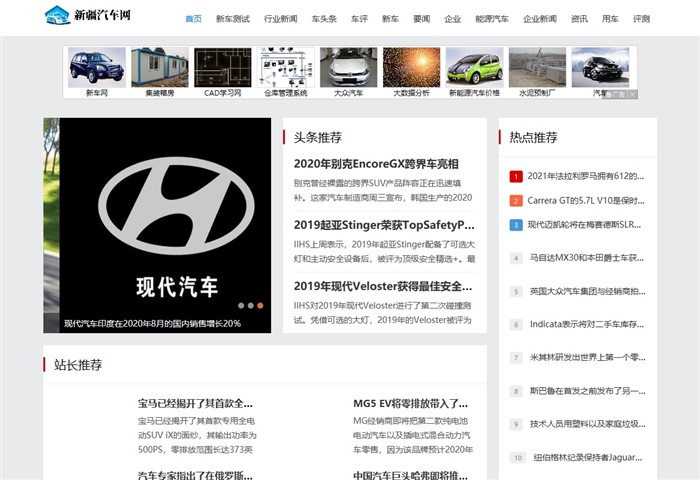Click the orange rank 2 badge
This screenshot has height=480, width=700.
click(x=516, y=200)
